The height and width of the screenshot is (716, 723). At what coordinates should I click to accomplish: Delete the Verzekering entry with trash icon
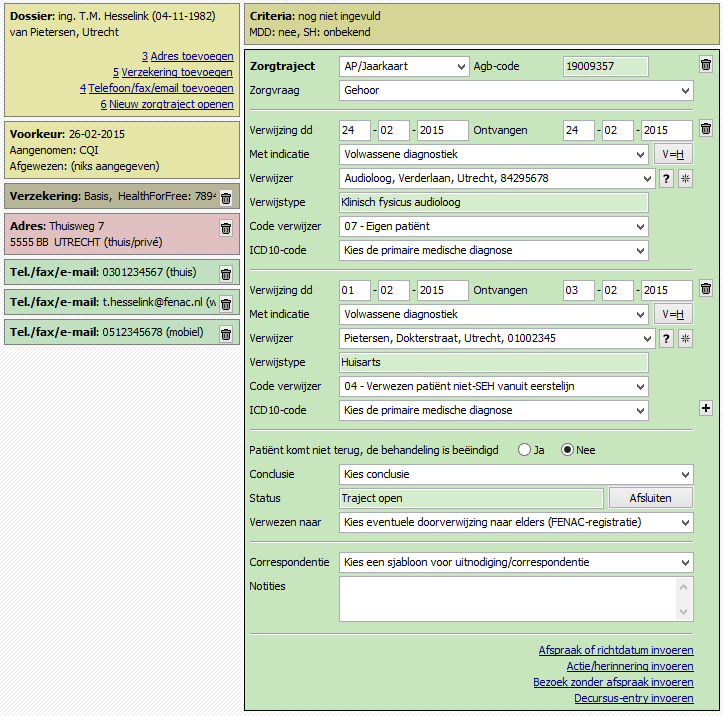click(226, 198)
